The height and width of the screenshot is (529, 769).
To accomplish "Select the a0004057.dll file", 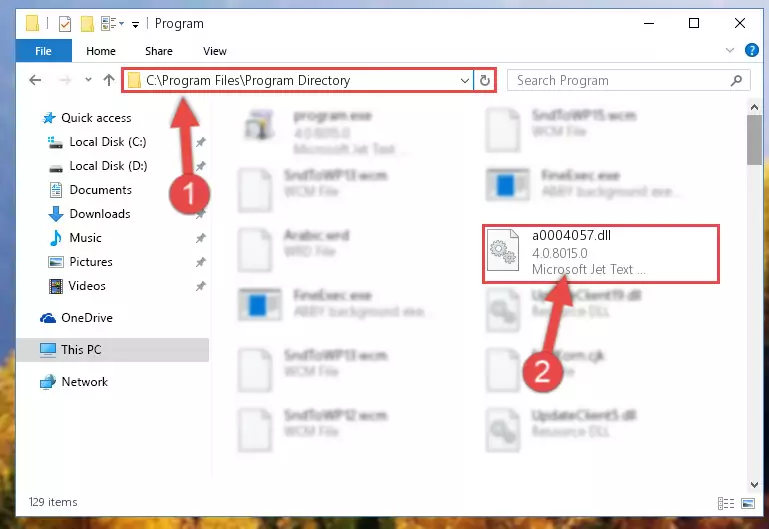I will 601,253.
